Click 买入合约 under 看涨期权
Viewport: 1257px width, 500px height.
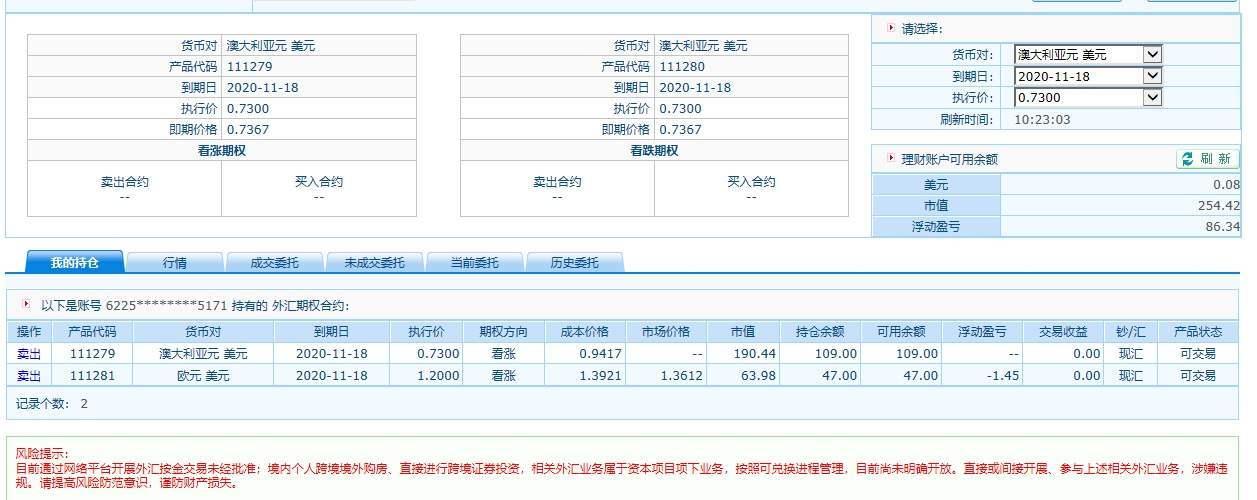tap(318, 182)
